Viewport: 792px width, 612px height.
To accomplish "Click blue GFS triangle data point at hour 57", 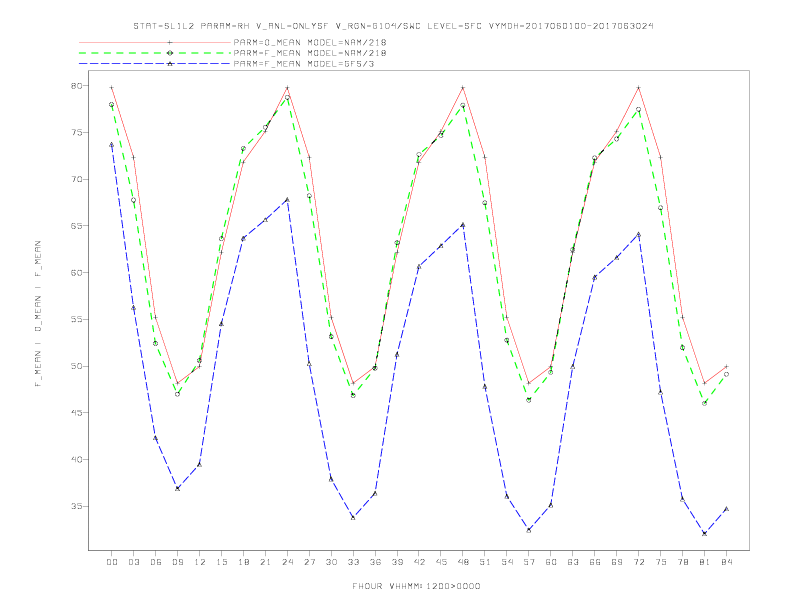I will pos(529,530).
